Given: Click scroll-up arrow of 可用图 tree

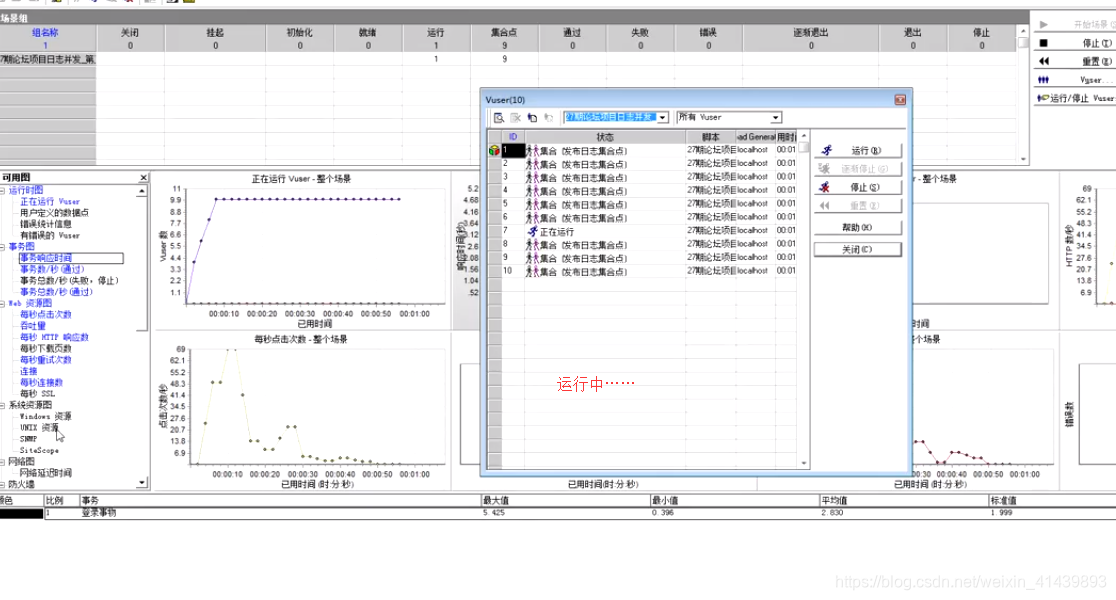Looking at the screenshot, I should coord(142,191).
